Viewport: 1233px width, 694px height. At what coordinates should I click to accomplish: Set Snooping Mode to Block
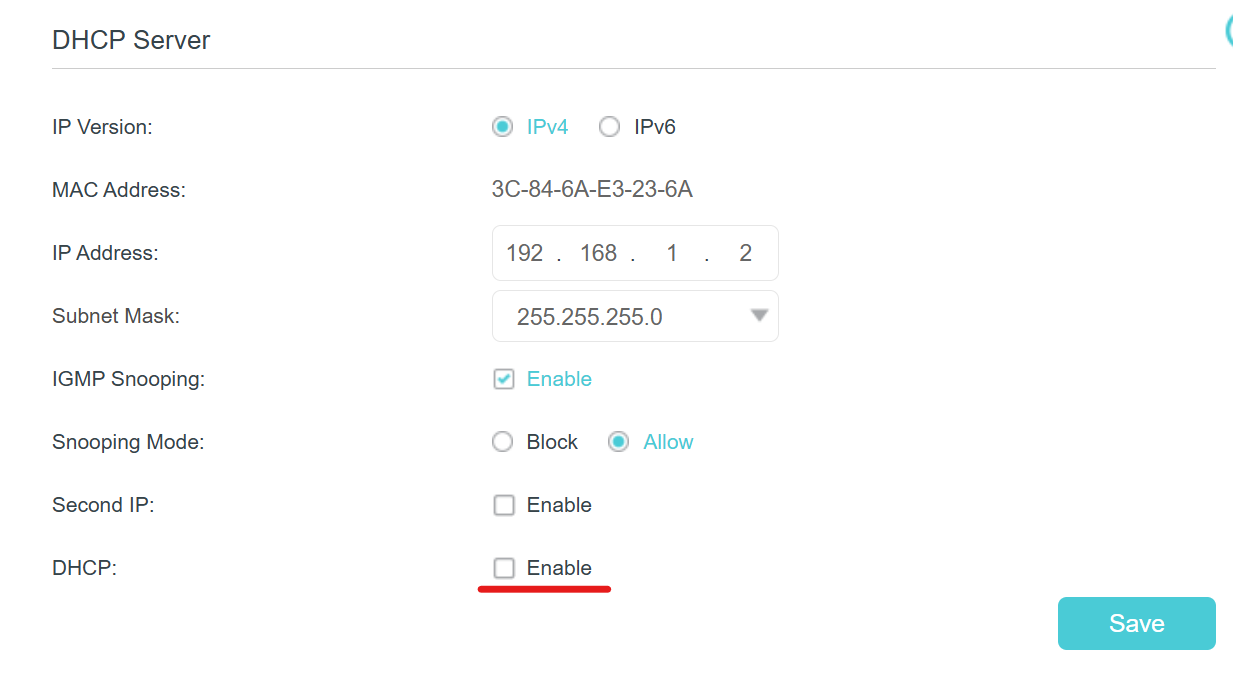click(x=503, y=442)
